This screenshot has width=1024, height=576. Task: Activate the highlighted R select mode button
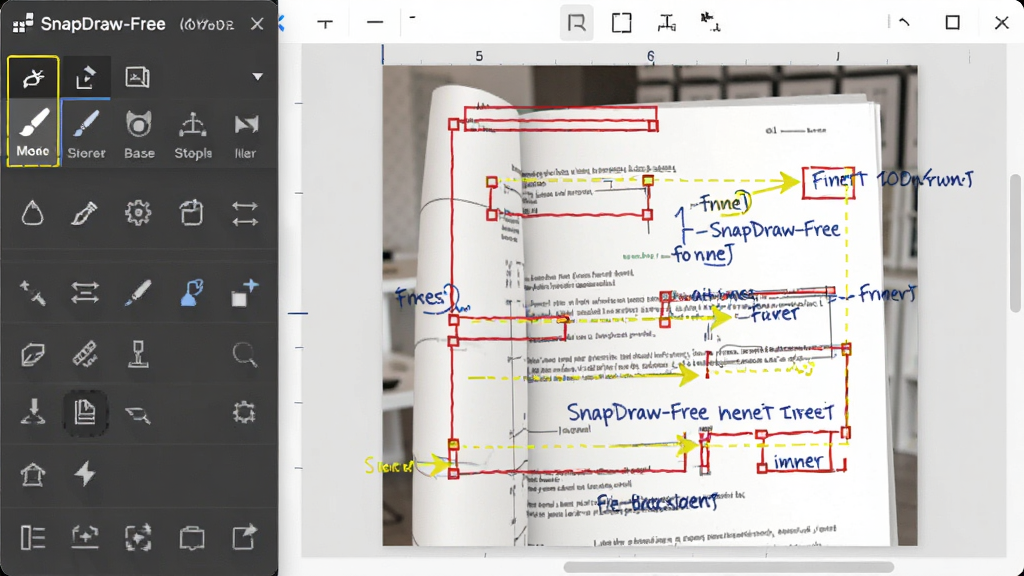(x=577, y=23)
